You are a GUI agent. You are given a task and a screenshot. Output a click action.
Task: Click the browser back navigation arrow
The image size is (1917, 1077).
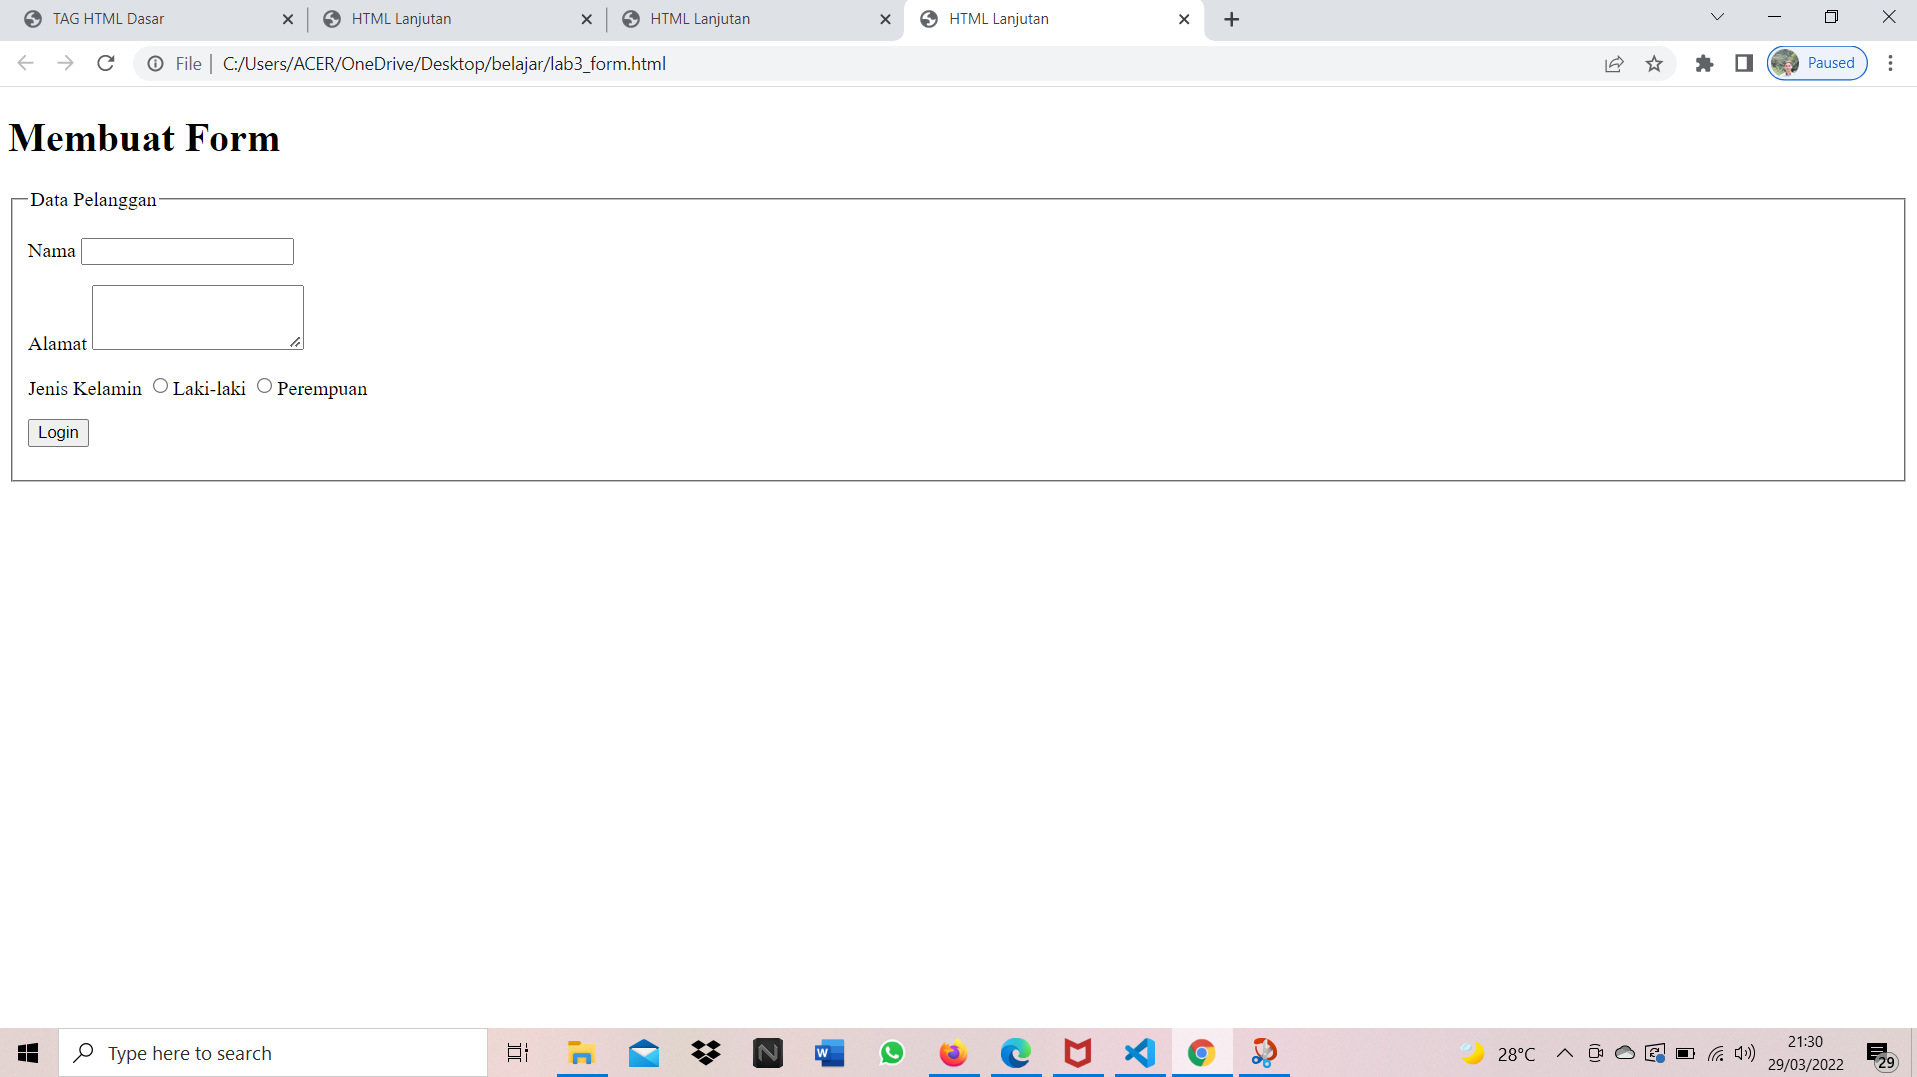click(x=25, y=62)
